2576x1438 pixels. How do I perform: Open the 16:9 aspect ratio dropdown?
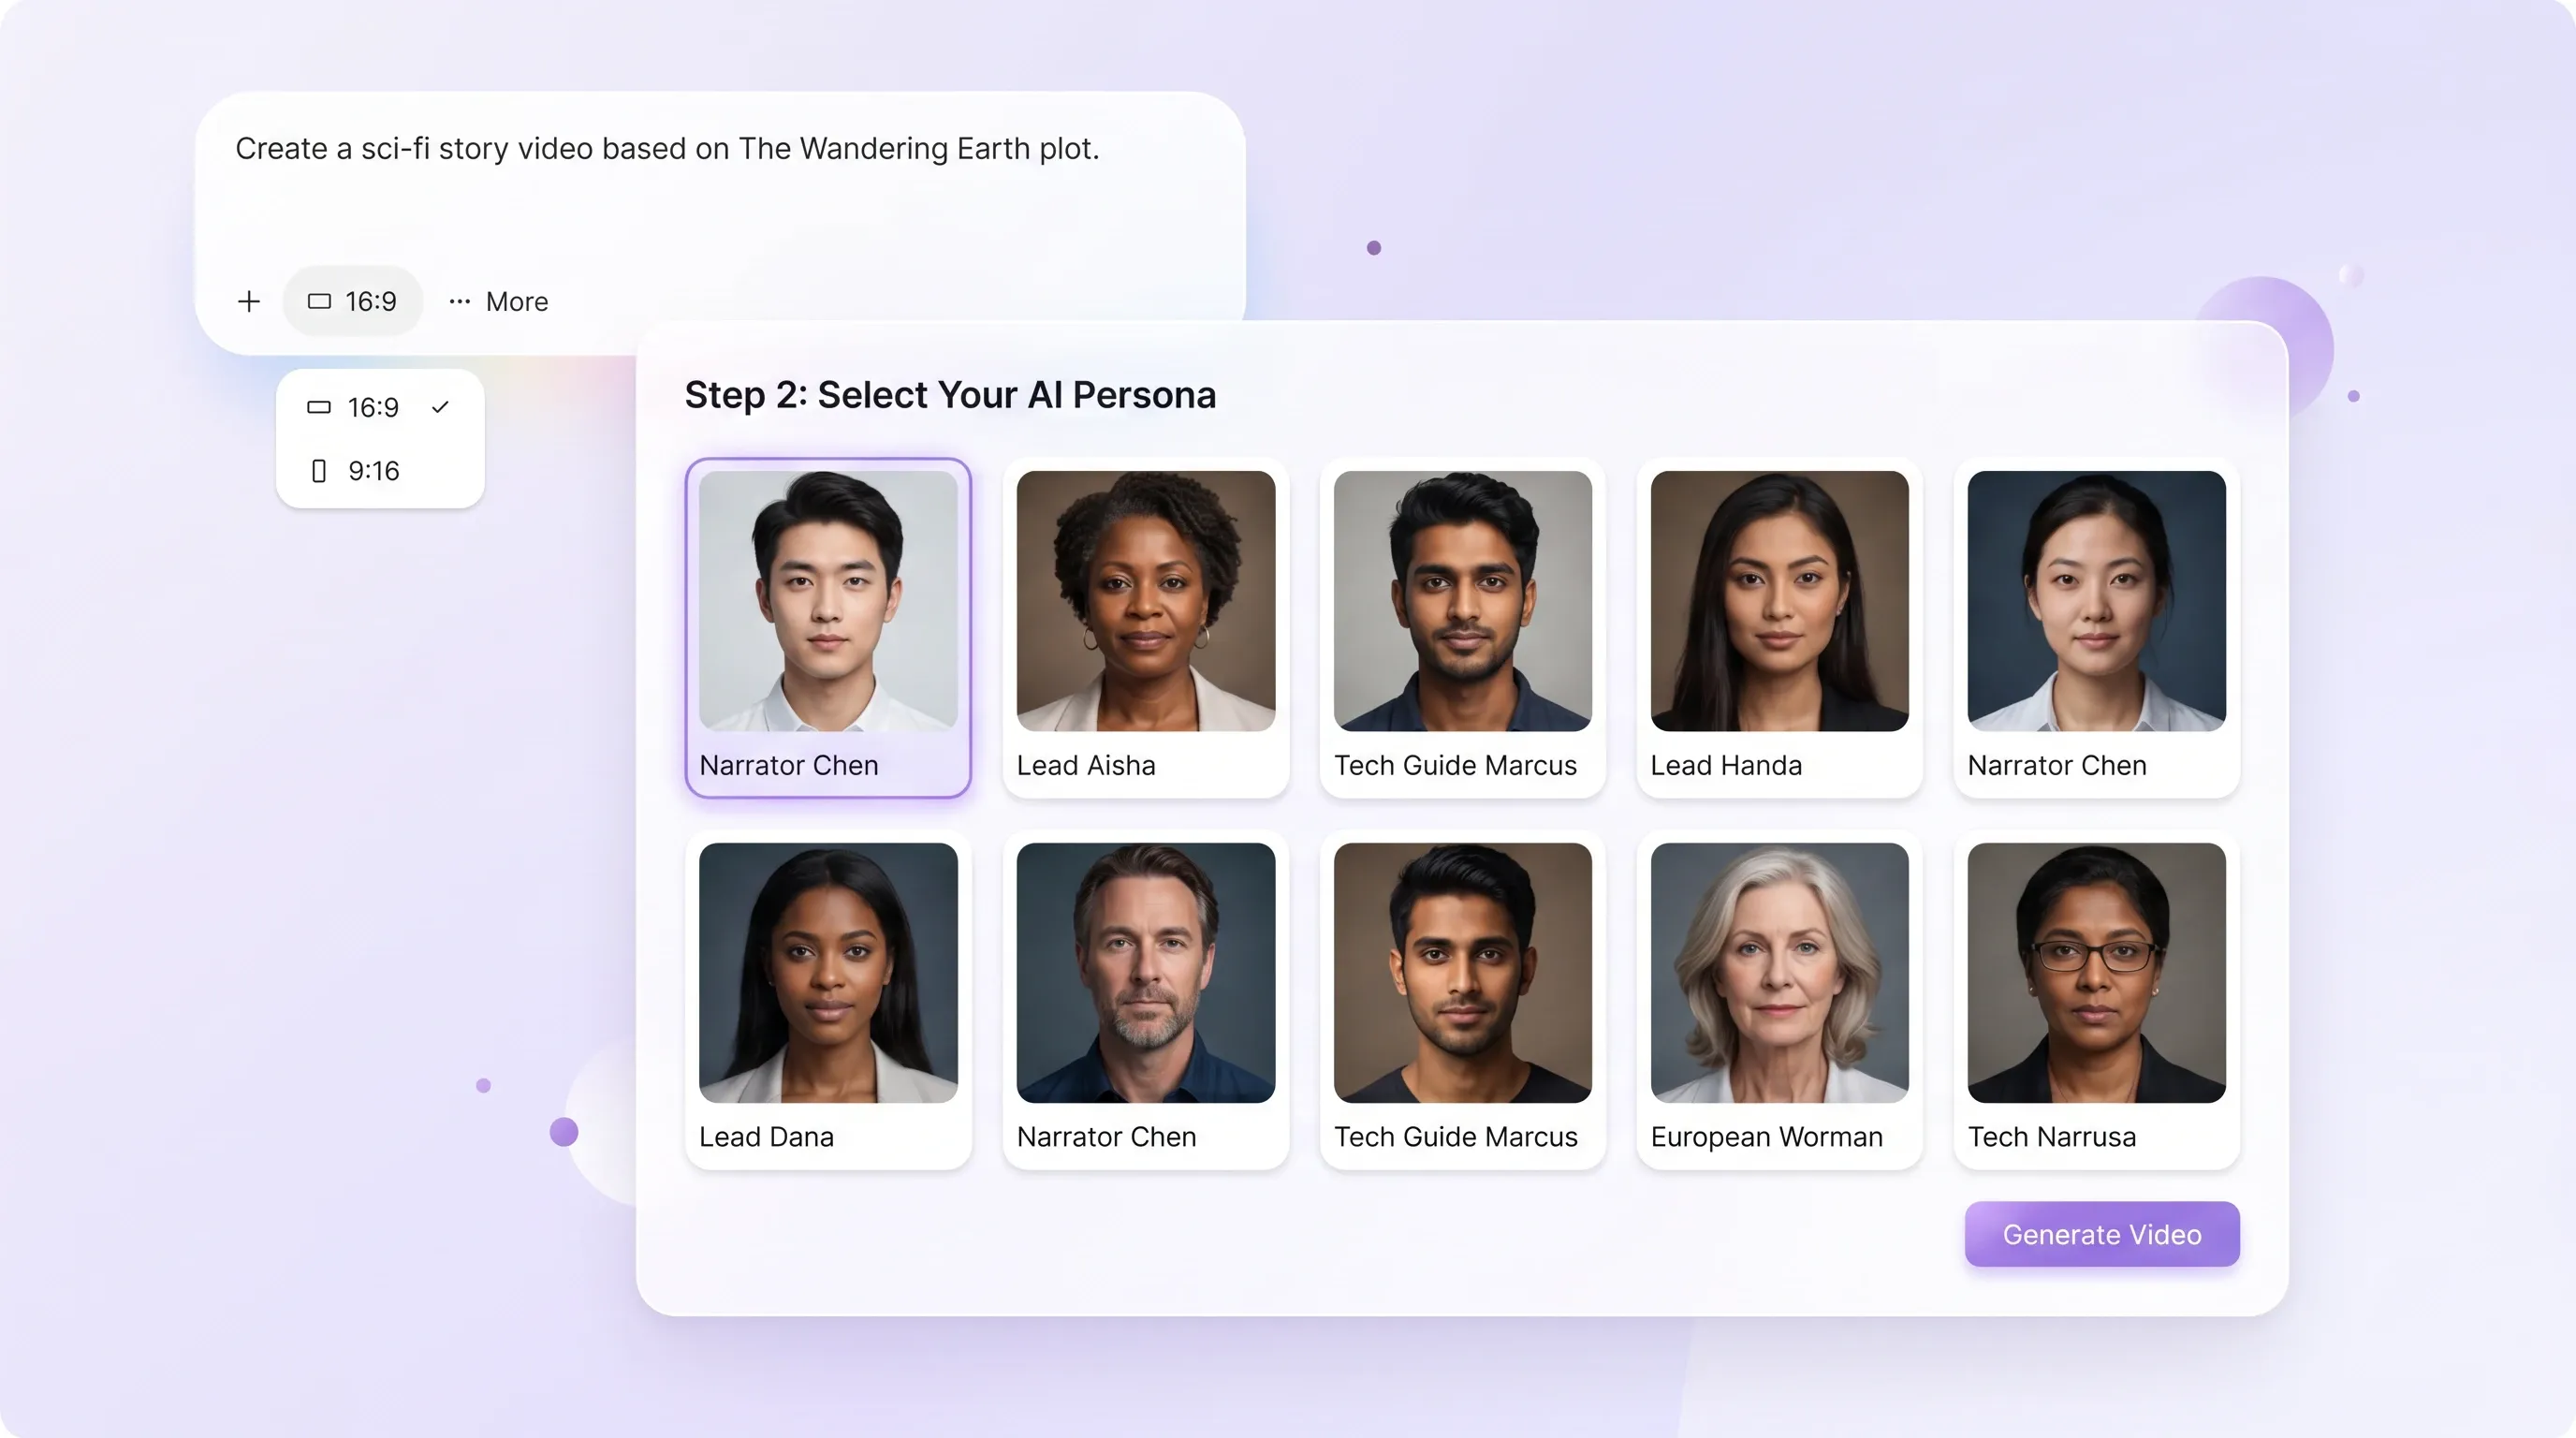coord(352,301)
